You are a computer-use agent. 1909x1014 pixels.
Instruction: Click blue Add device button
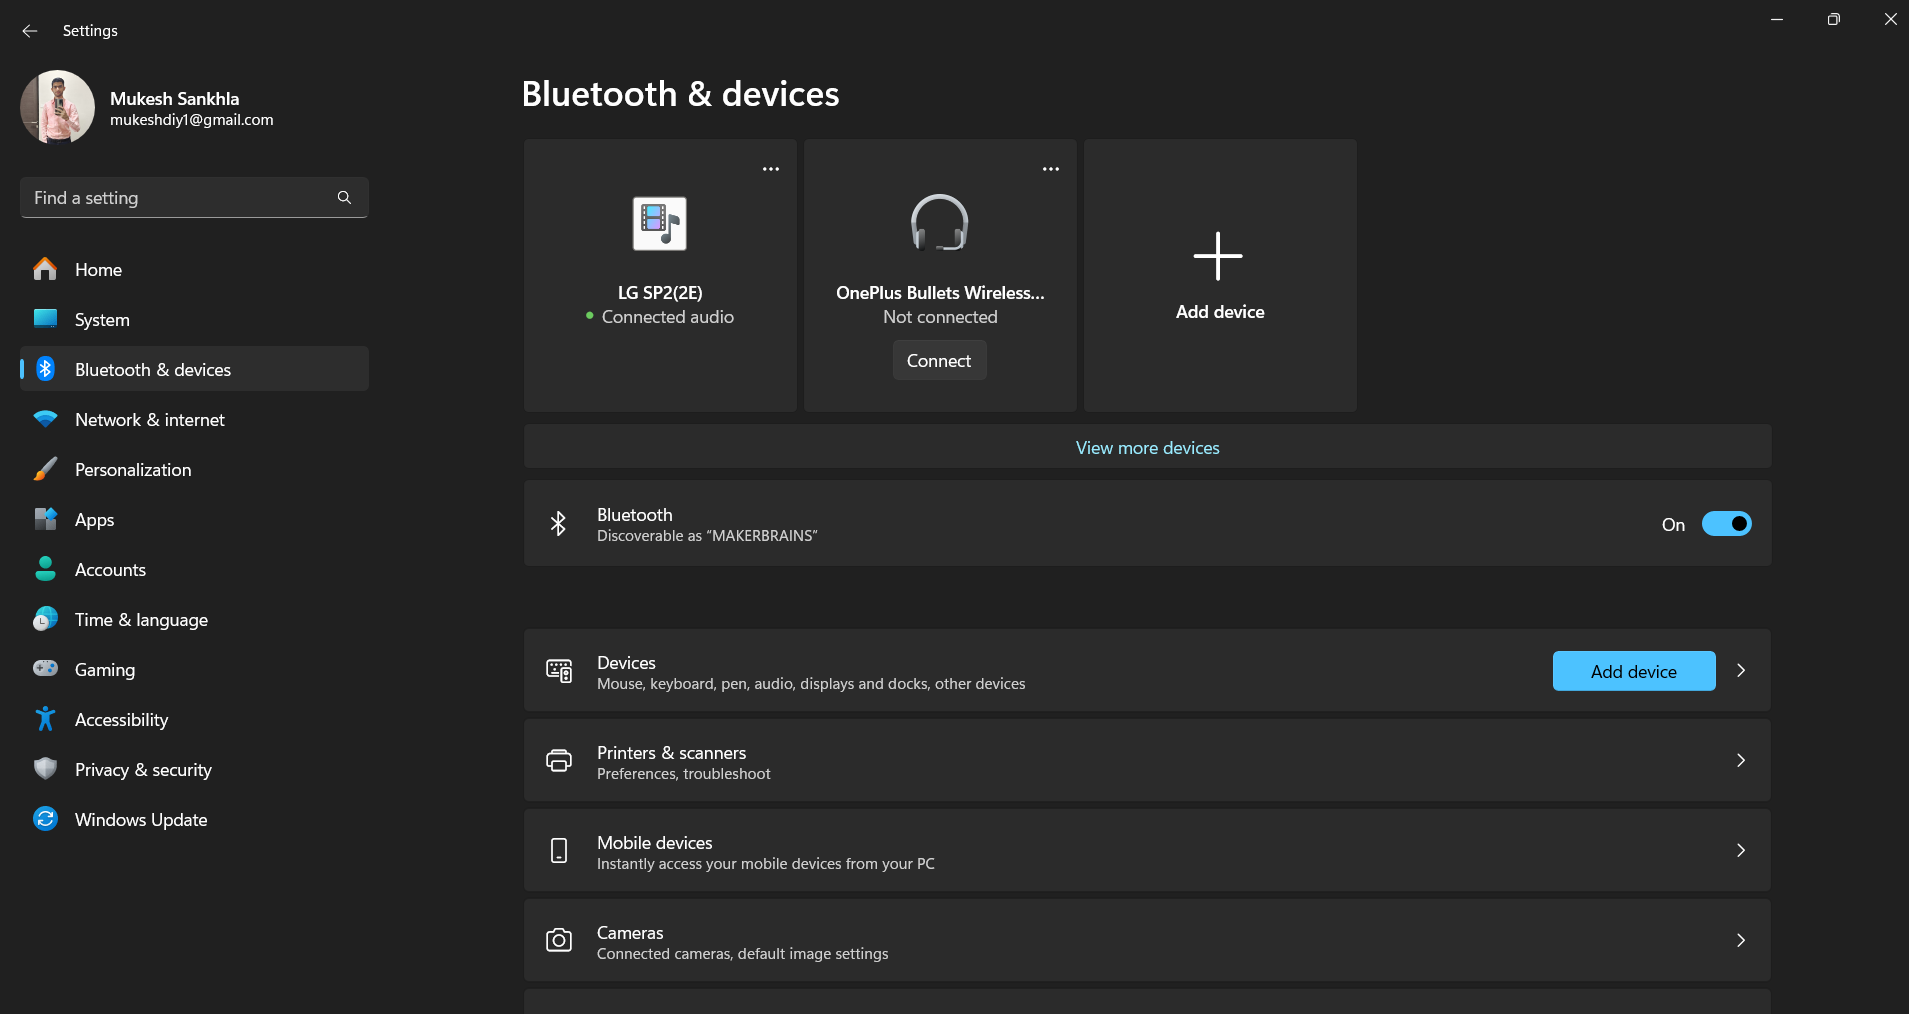[x=1633, y=672]
